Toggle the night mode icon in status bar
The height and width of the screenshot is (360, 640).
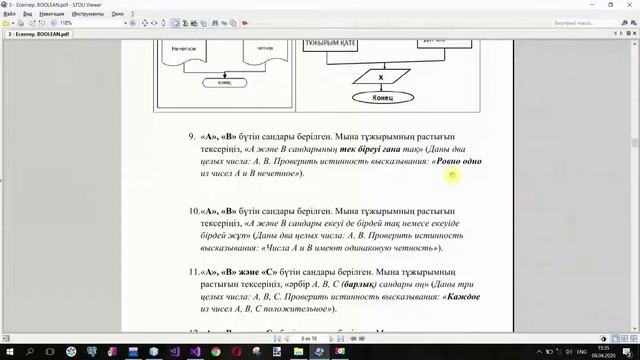pos(604,339)
